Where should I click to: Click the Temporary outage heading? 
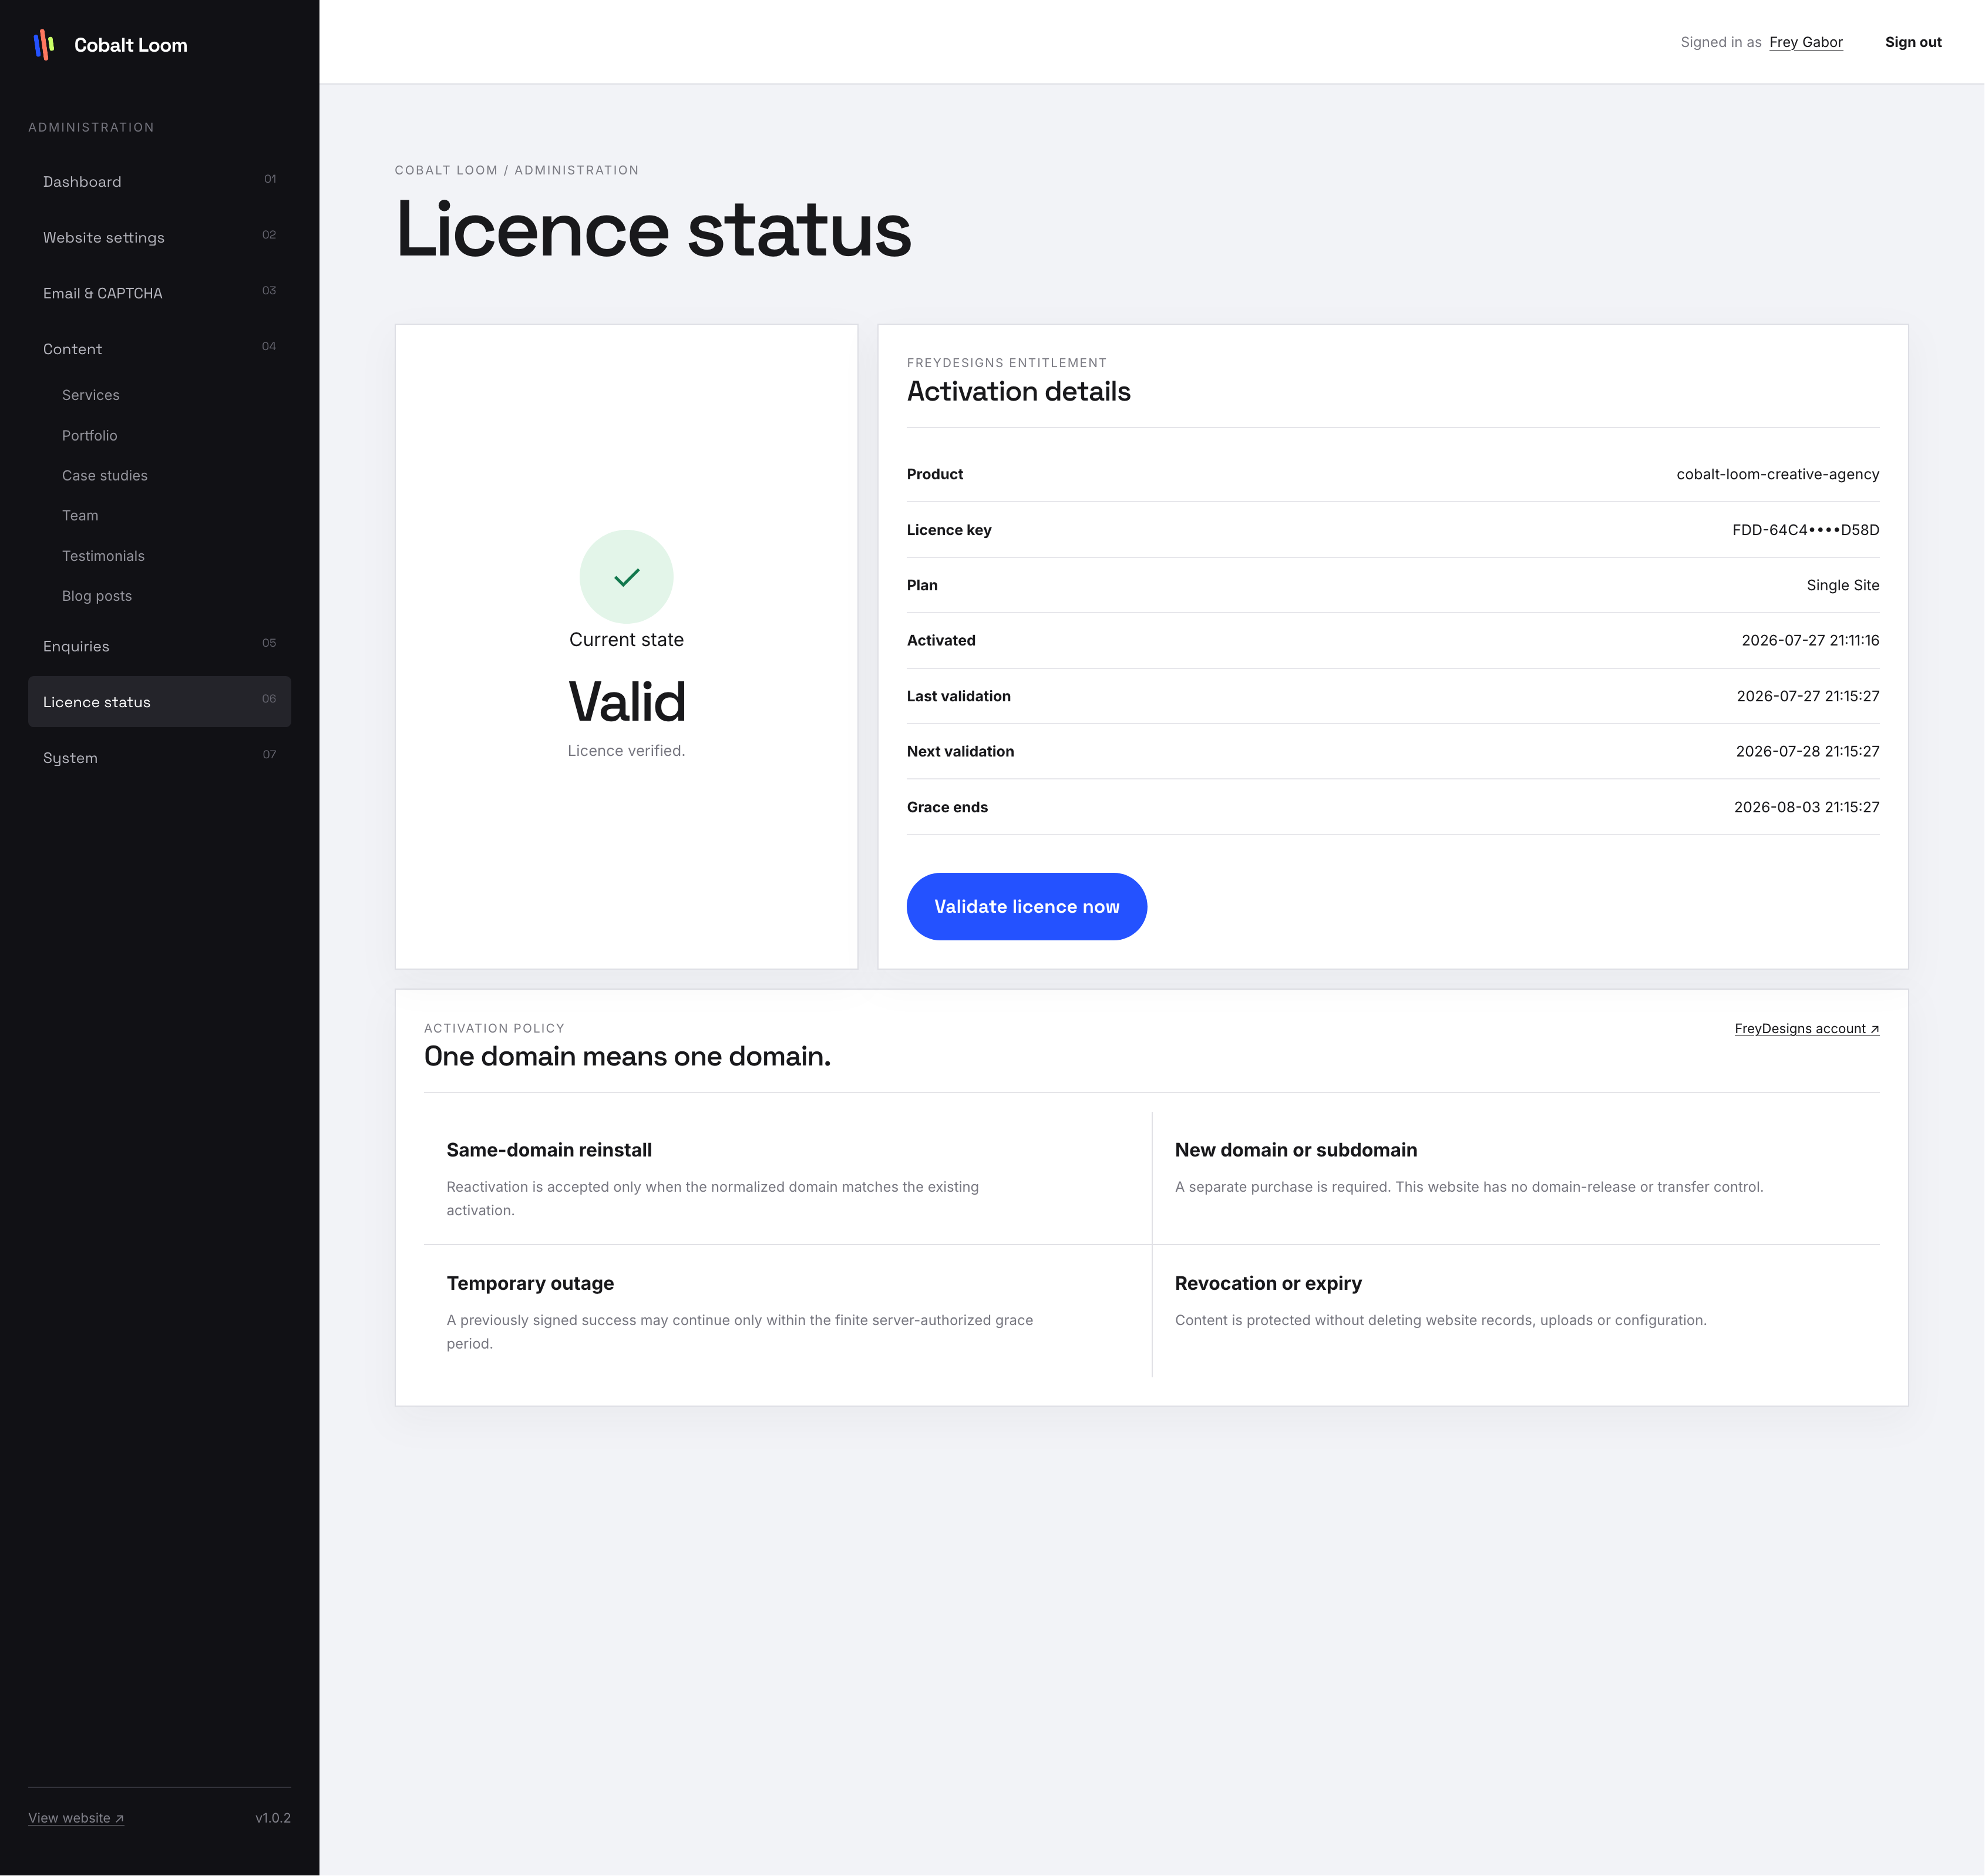pyautogui.click(x=530, y=1283)
